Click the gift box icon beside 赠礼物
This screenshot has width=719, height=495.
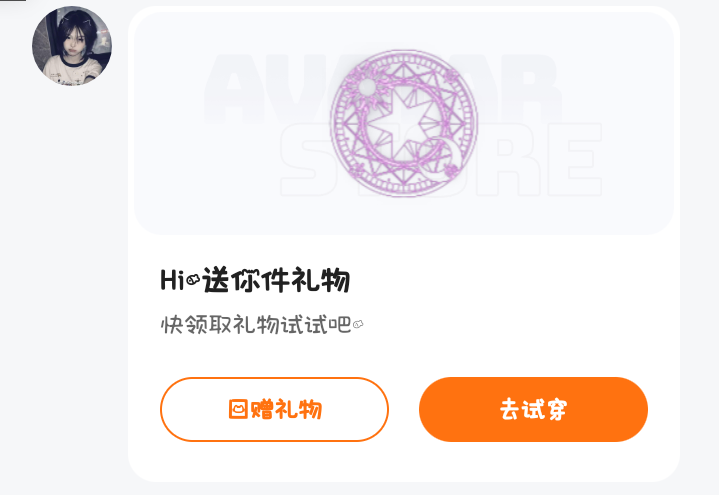point(238,409)
